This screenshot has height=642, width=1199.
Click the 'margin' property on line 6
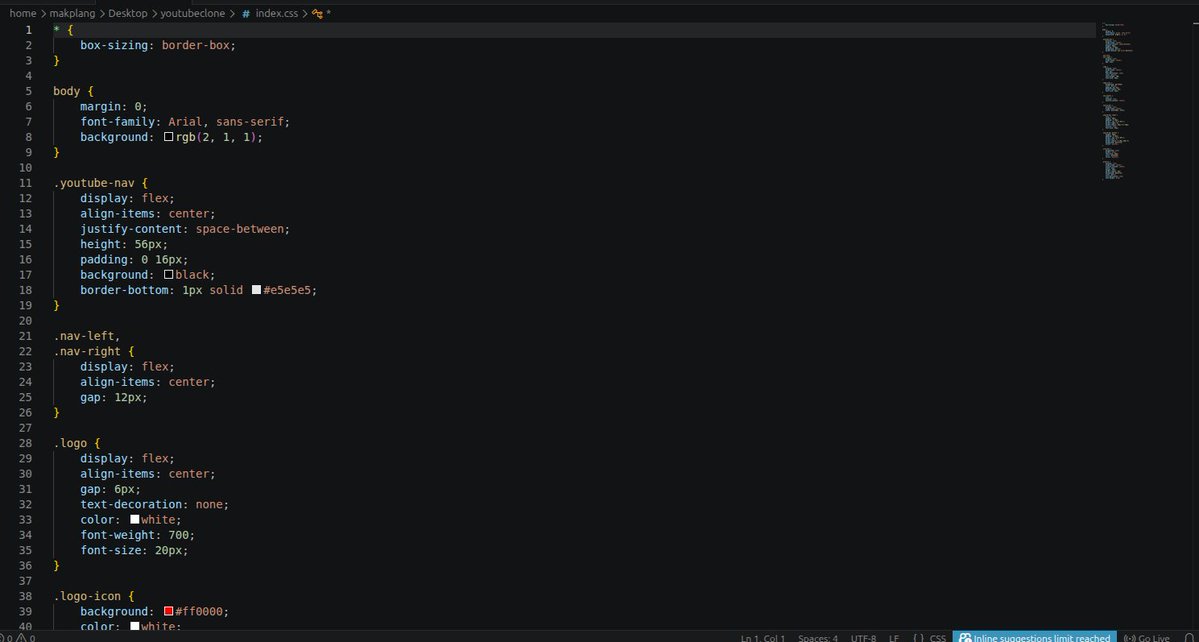coord(100,107)
